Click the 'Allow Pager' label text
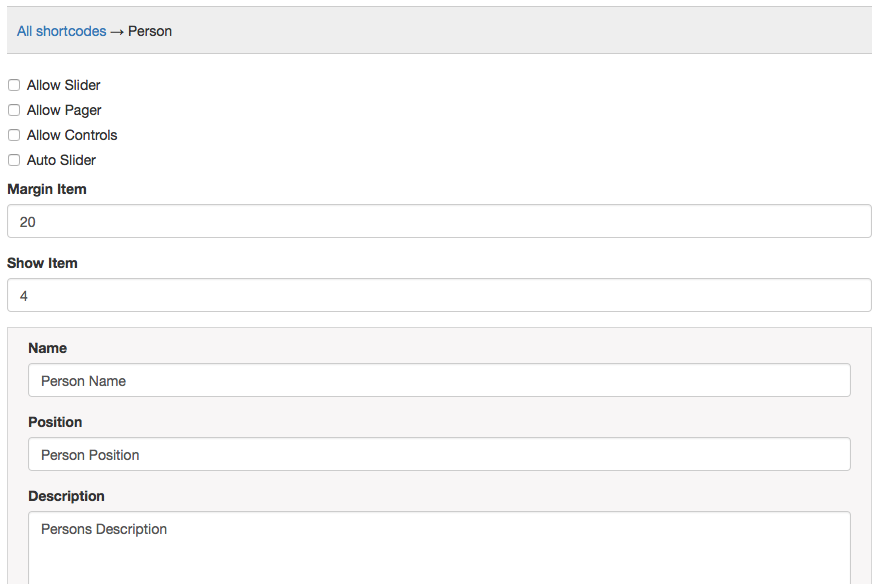Viewport: 880px width, 584px height. click(64, 110)
